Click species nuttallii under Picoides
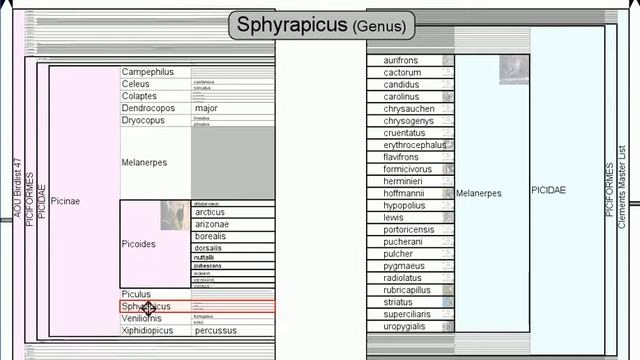Viewport: 640px width, 360px height. point(233,258)
